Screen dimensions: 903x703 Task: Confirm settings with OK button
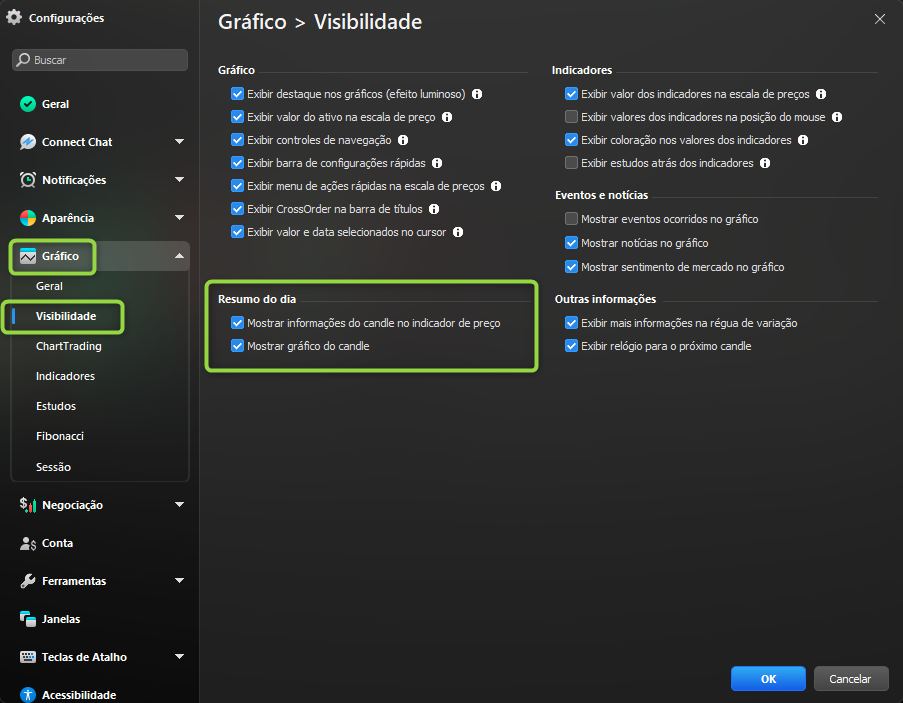tap(768, 679)
